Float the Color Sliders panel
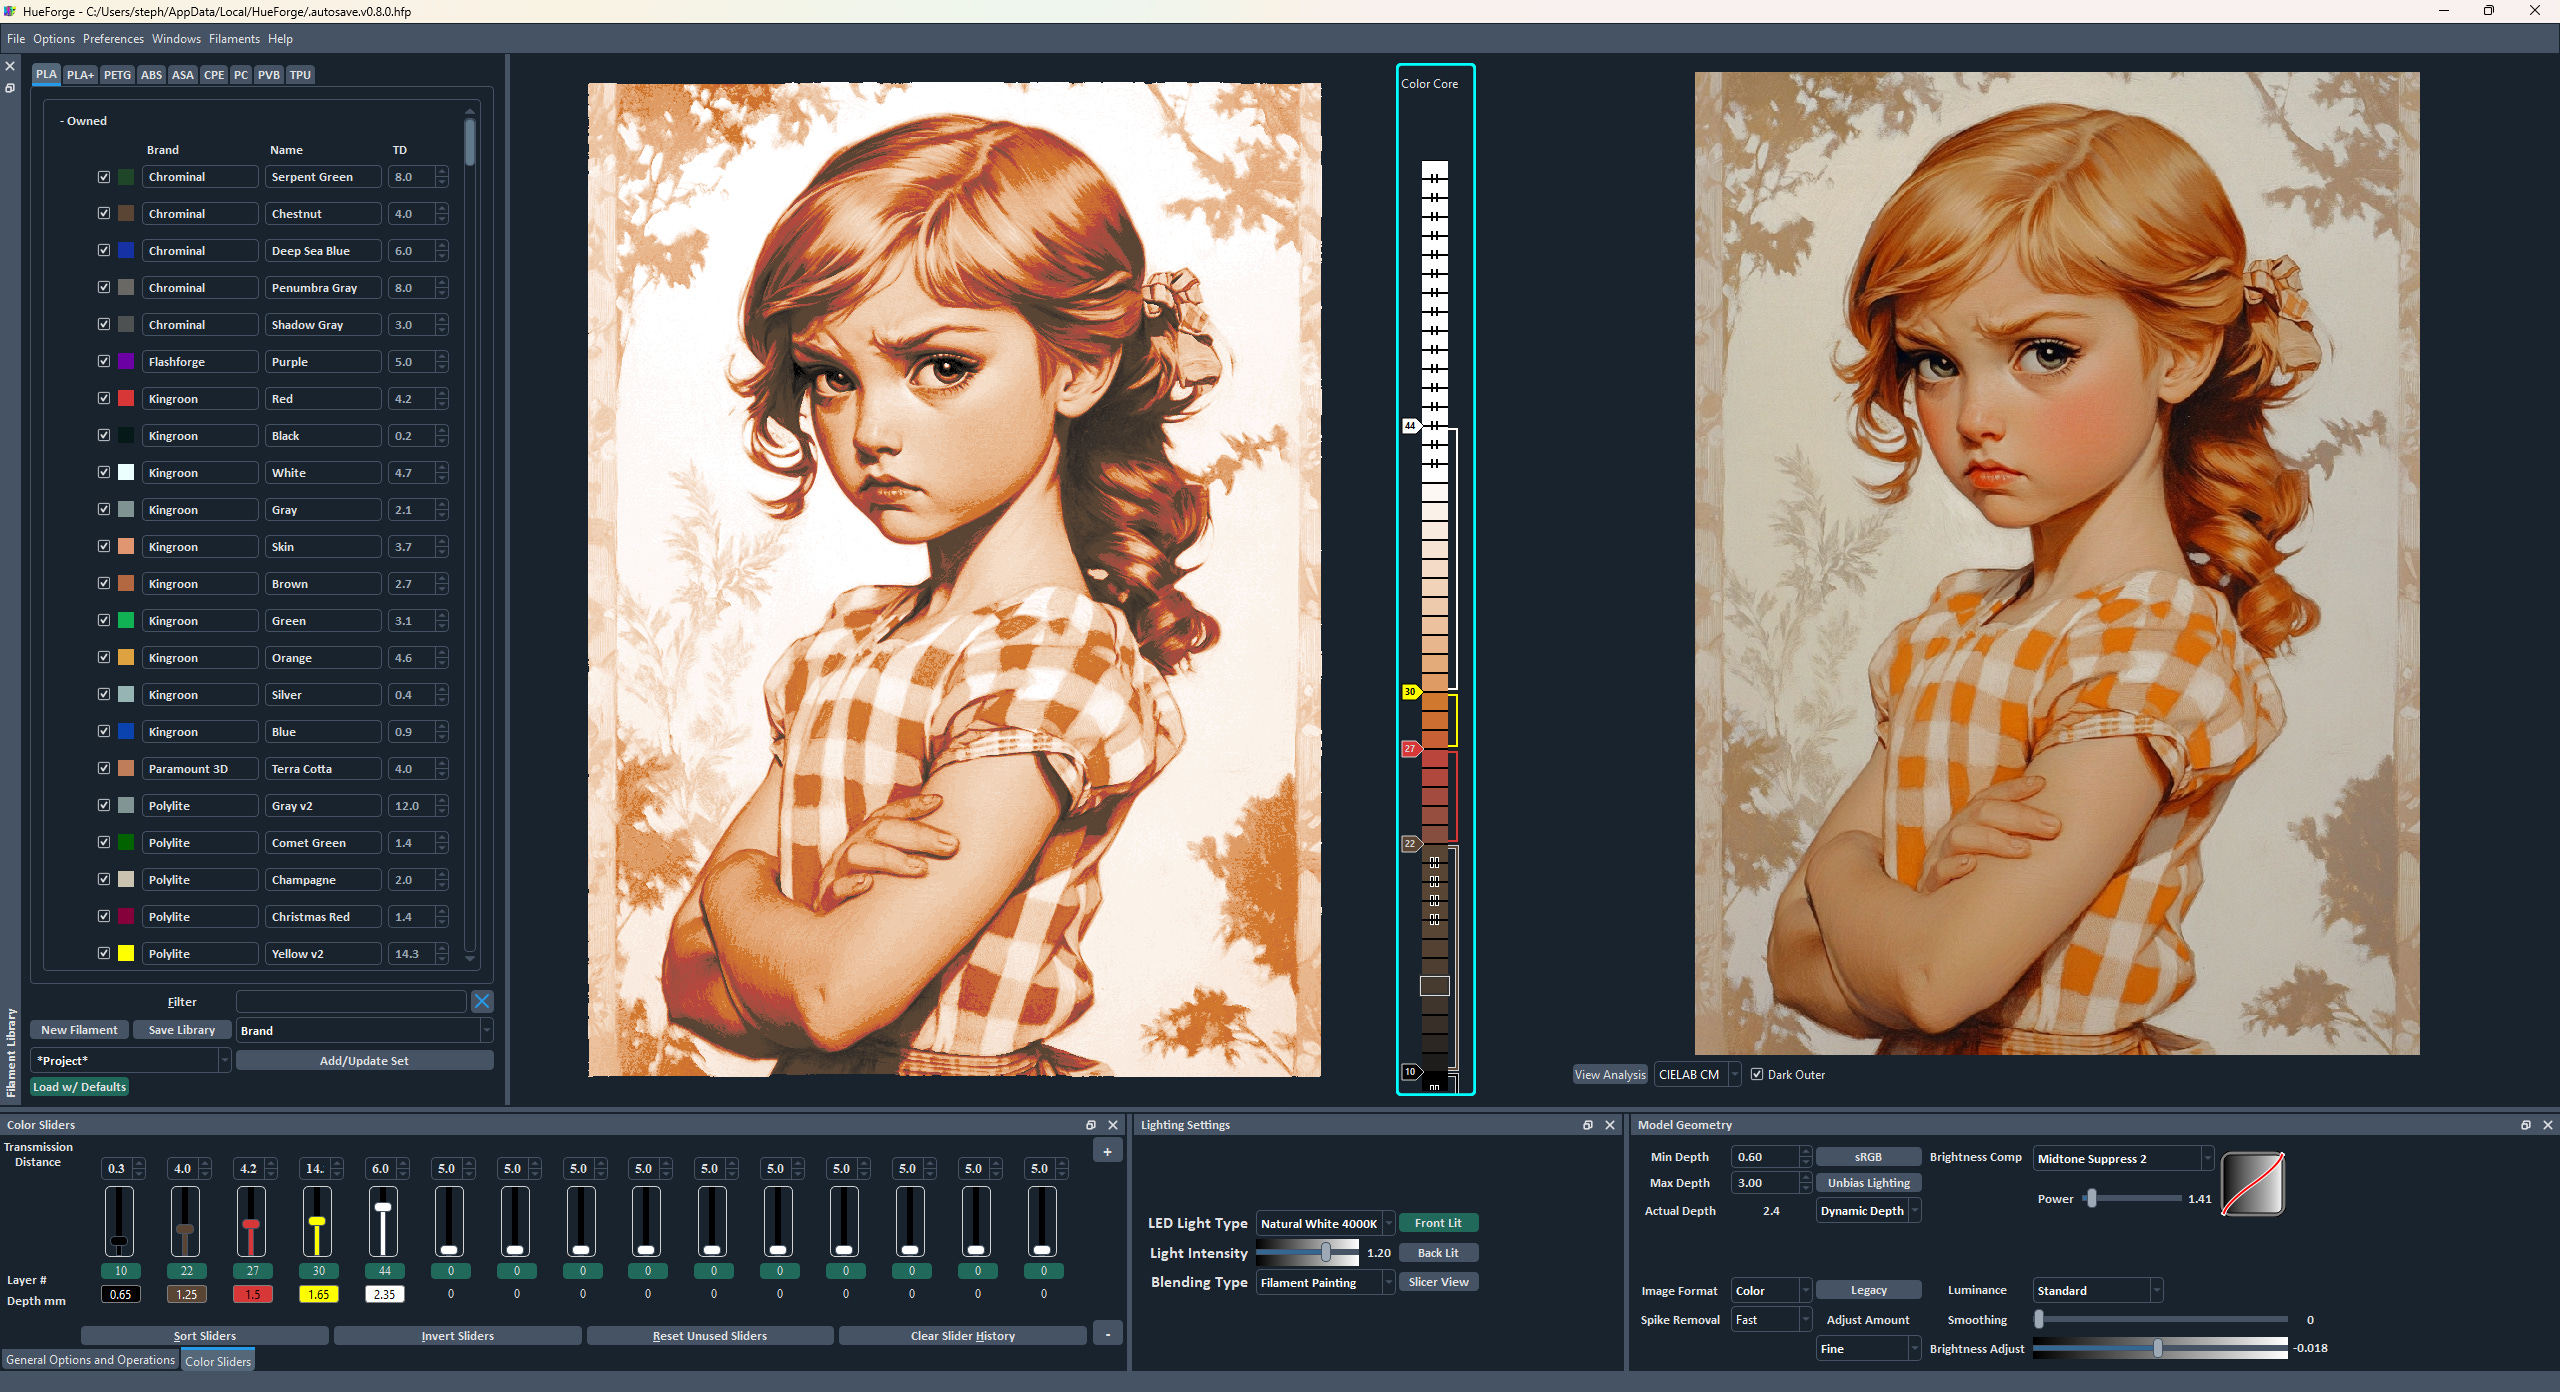The height and width of the screenshot is (1392, 2560). (x=1091, y=1125)
